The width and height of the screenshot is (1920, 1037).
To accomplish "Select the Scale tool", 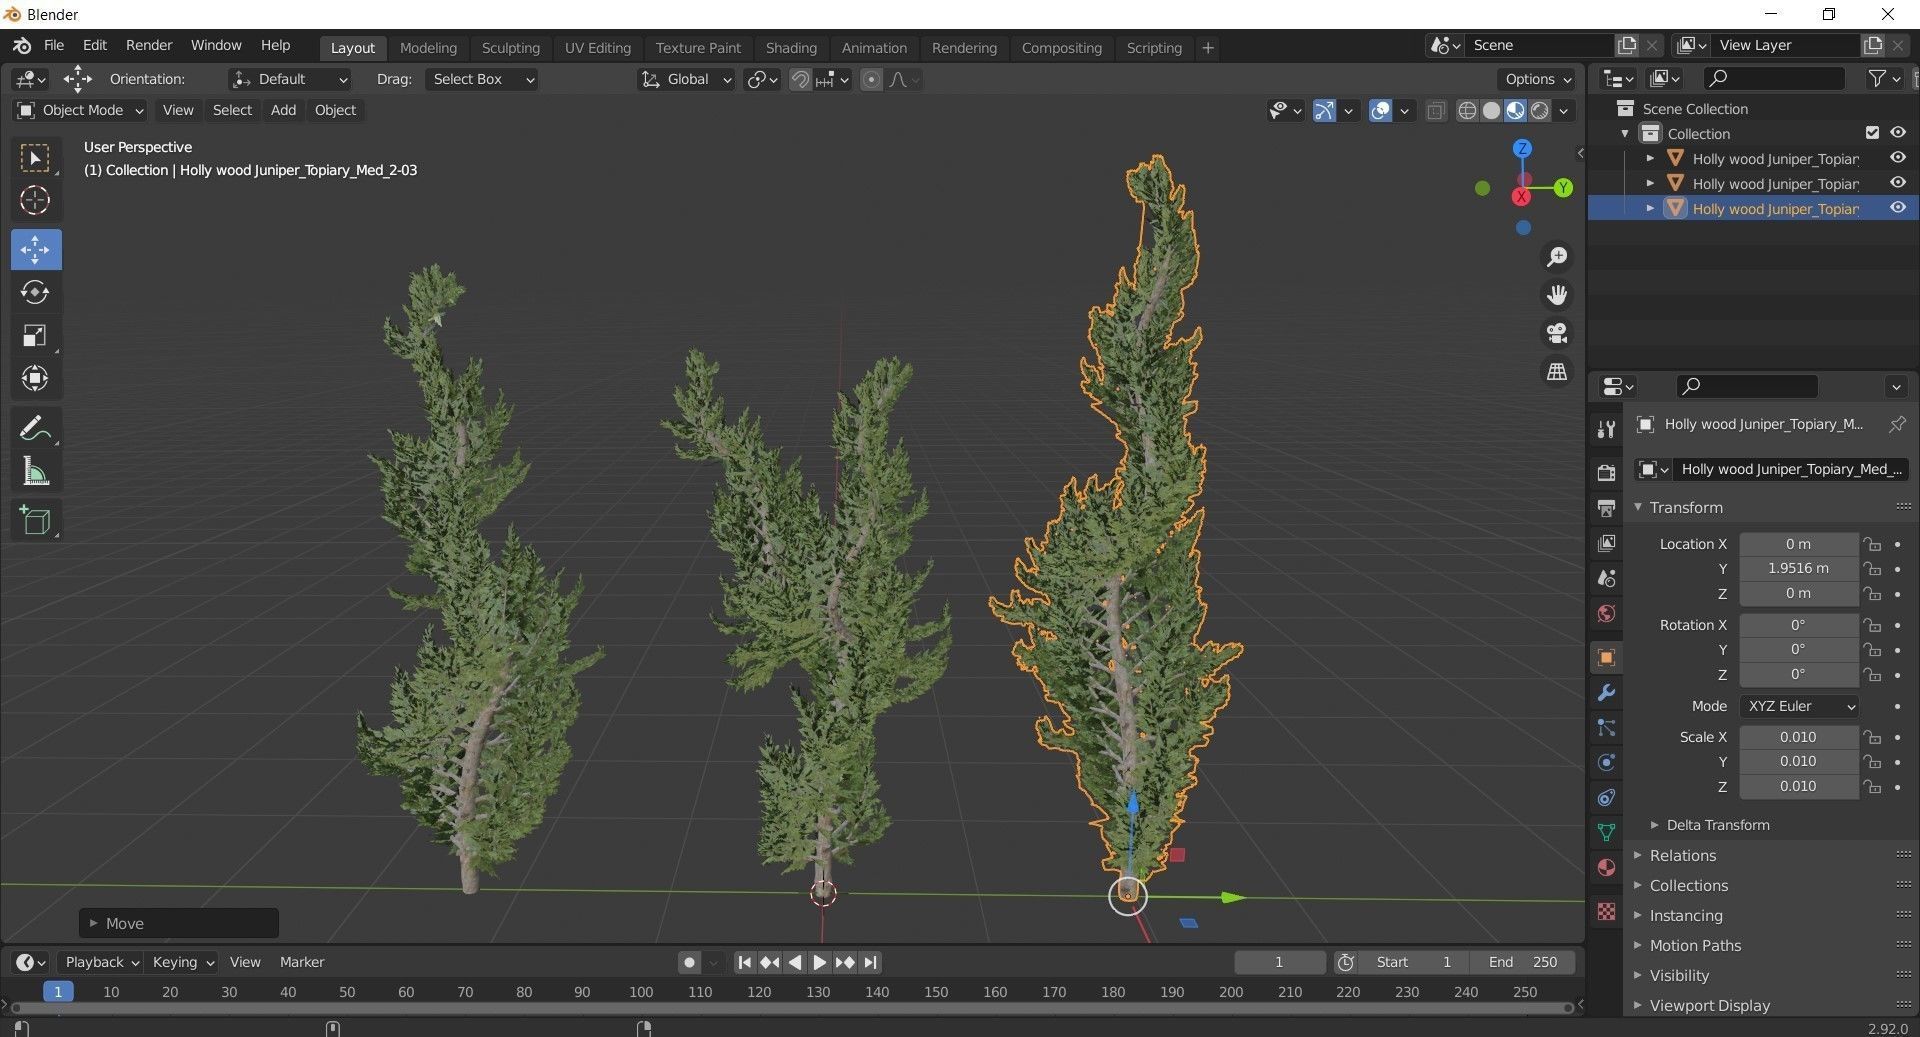I will [x=35, y=335].
